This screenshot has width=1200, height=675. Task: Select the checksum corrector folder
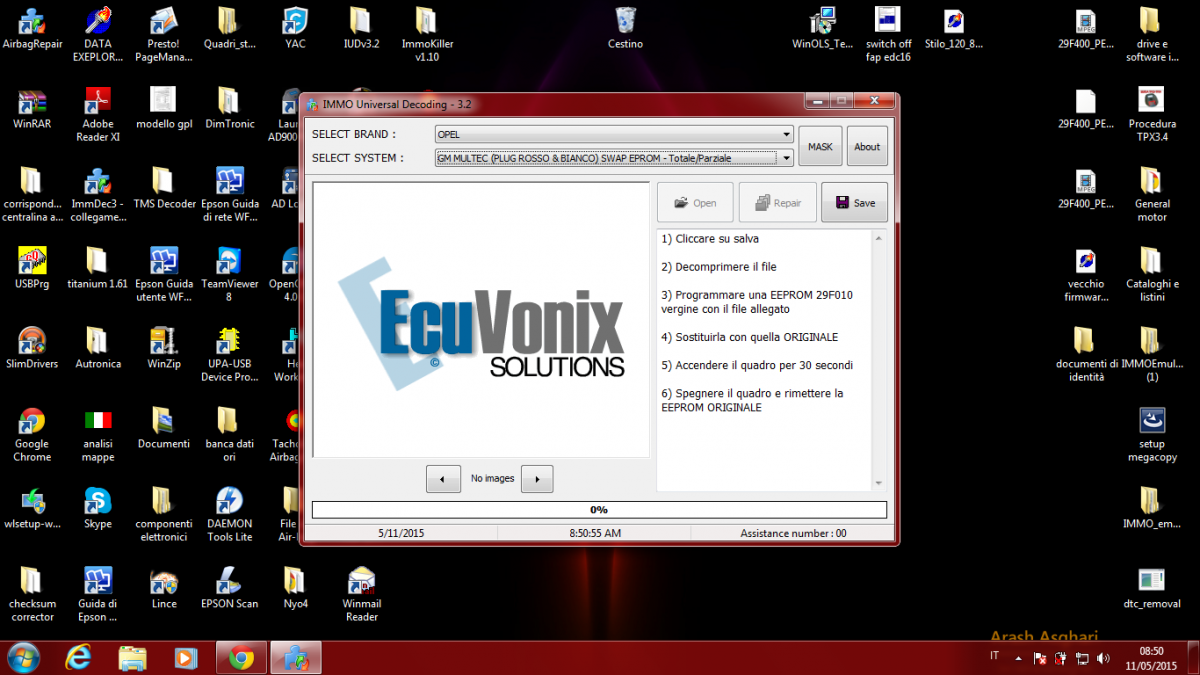click(32, 595)
